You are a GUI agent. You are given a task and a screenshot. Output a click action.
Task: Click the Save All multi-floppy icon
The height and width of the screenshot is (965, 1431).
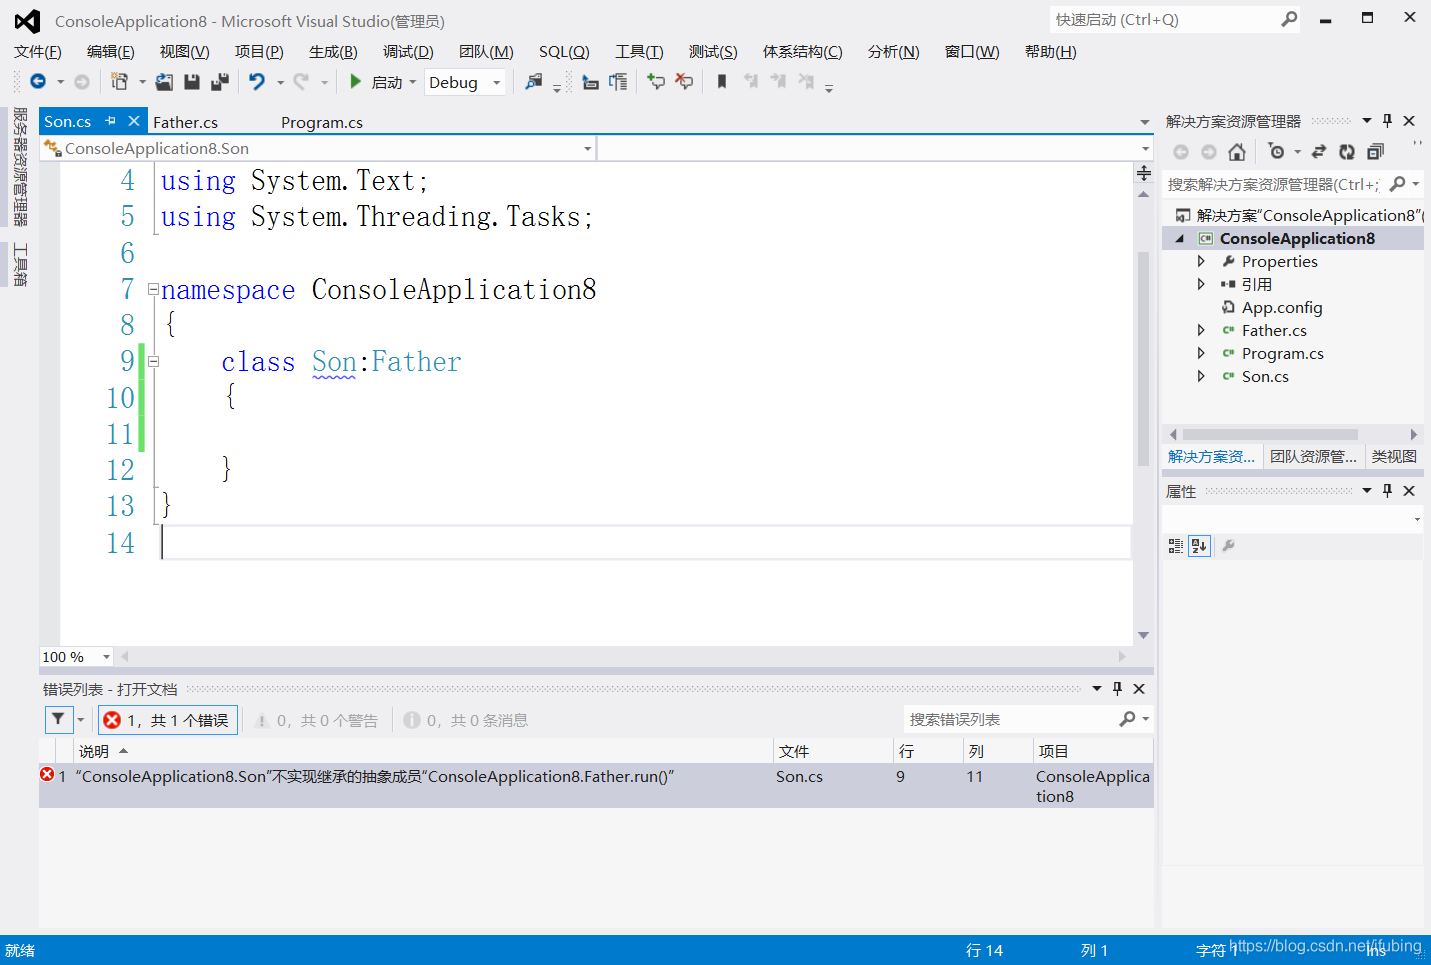coord(220,82)
